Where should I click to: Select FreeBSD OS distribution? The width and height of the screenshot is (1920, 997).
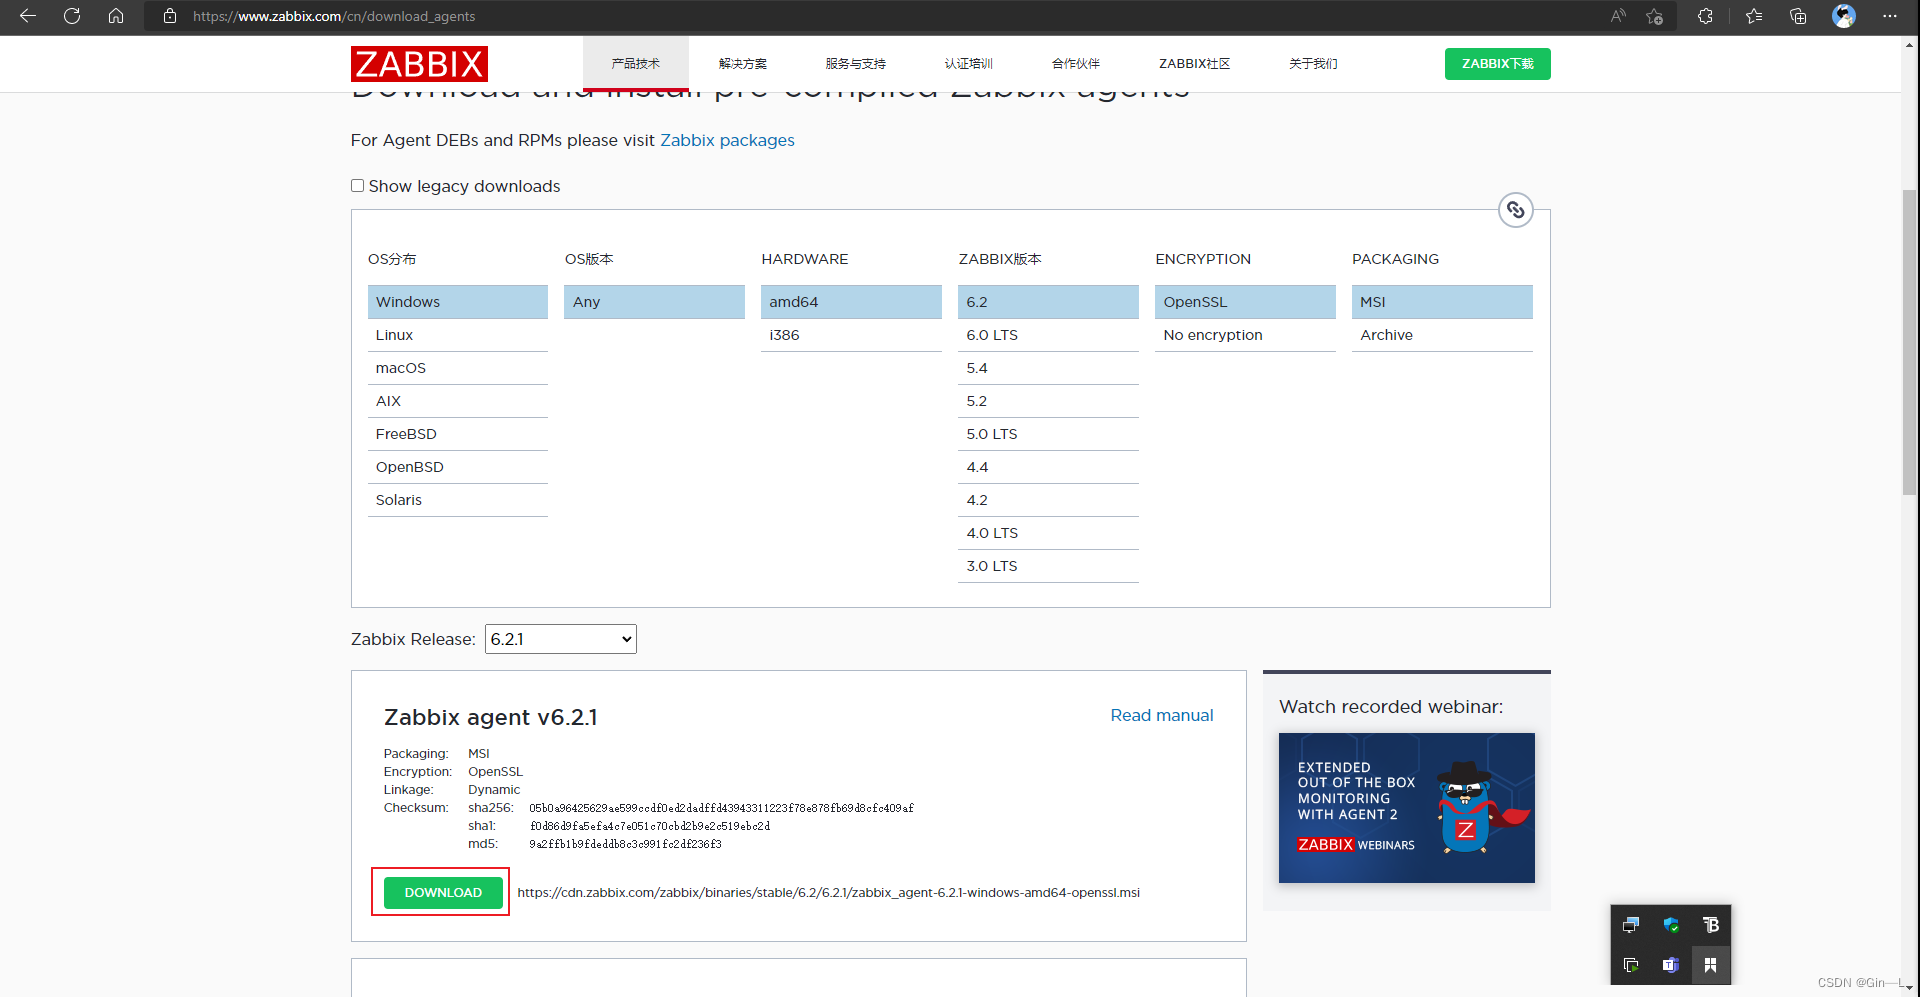pos(458,434)
